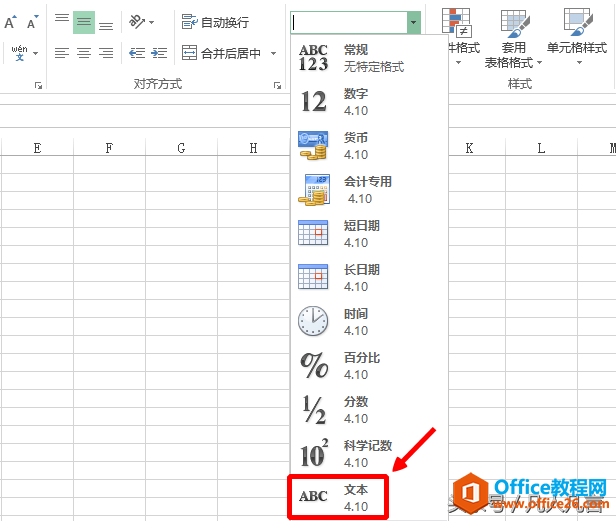
Task: Select the column F header
Action: 109,148
